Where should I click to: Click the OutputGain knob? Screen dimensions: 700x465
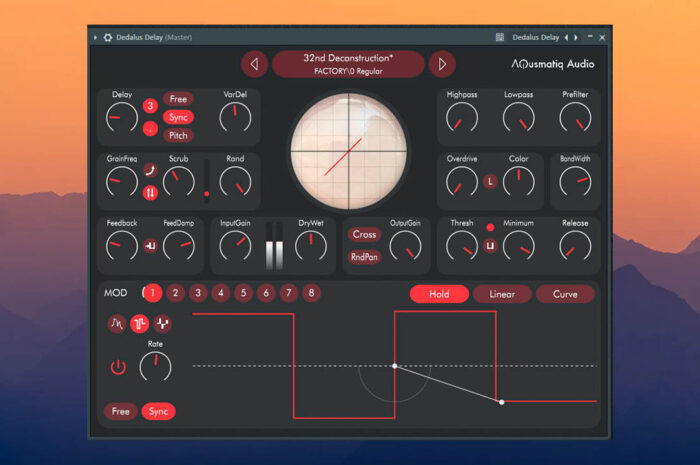coord(405,245)
